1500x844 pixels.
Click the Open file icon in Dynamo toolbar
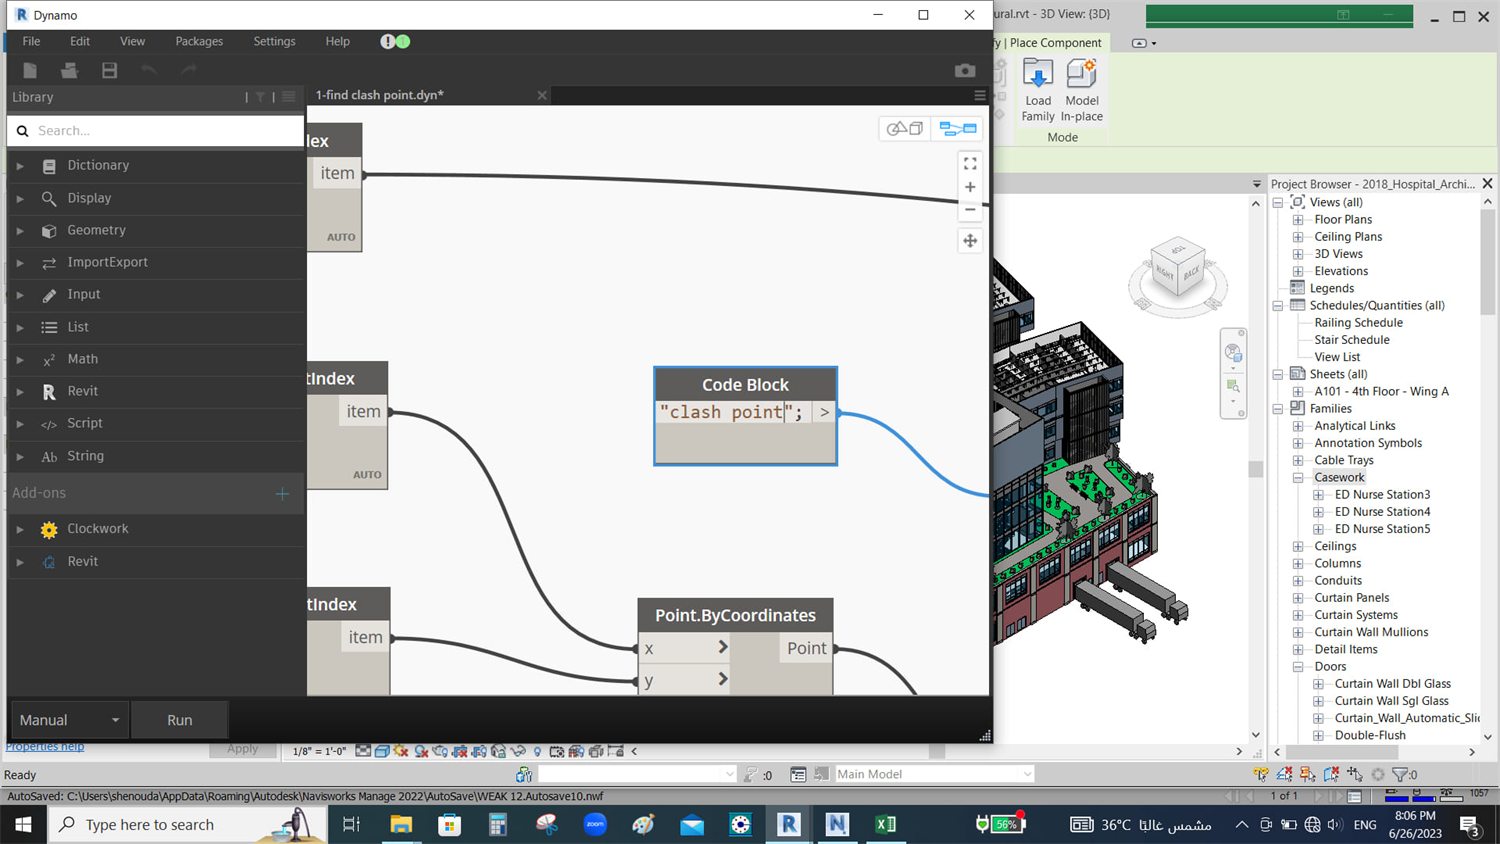(x=69, y=70)
